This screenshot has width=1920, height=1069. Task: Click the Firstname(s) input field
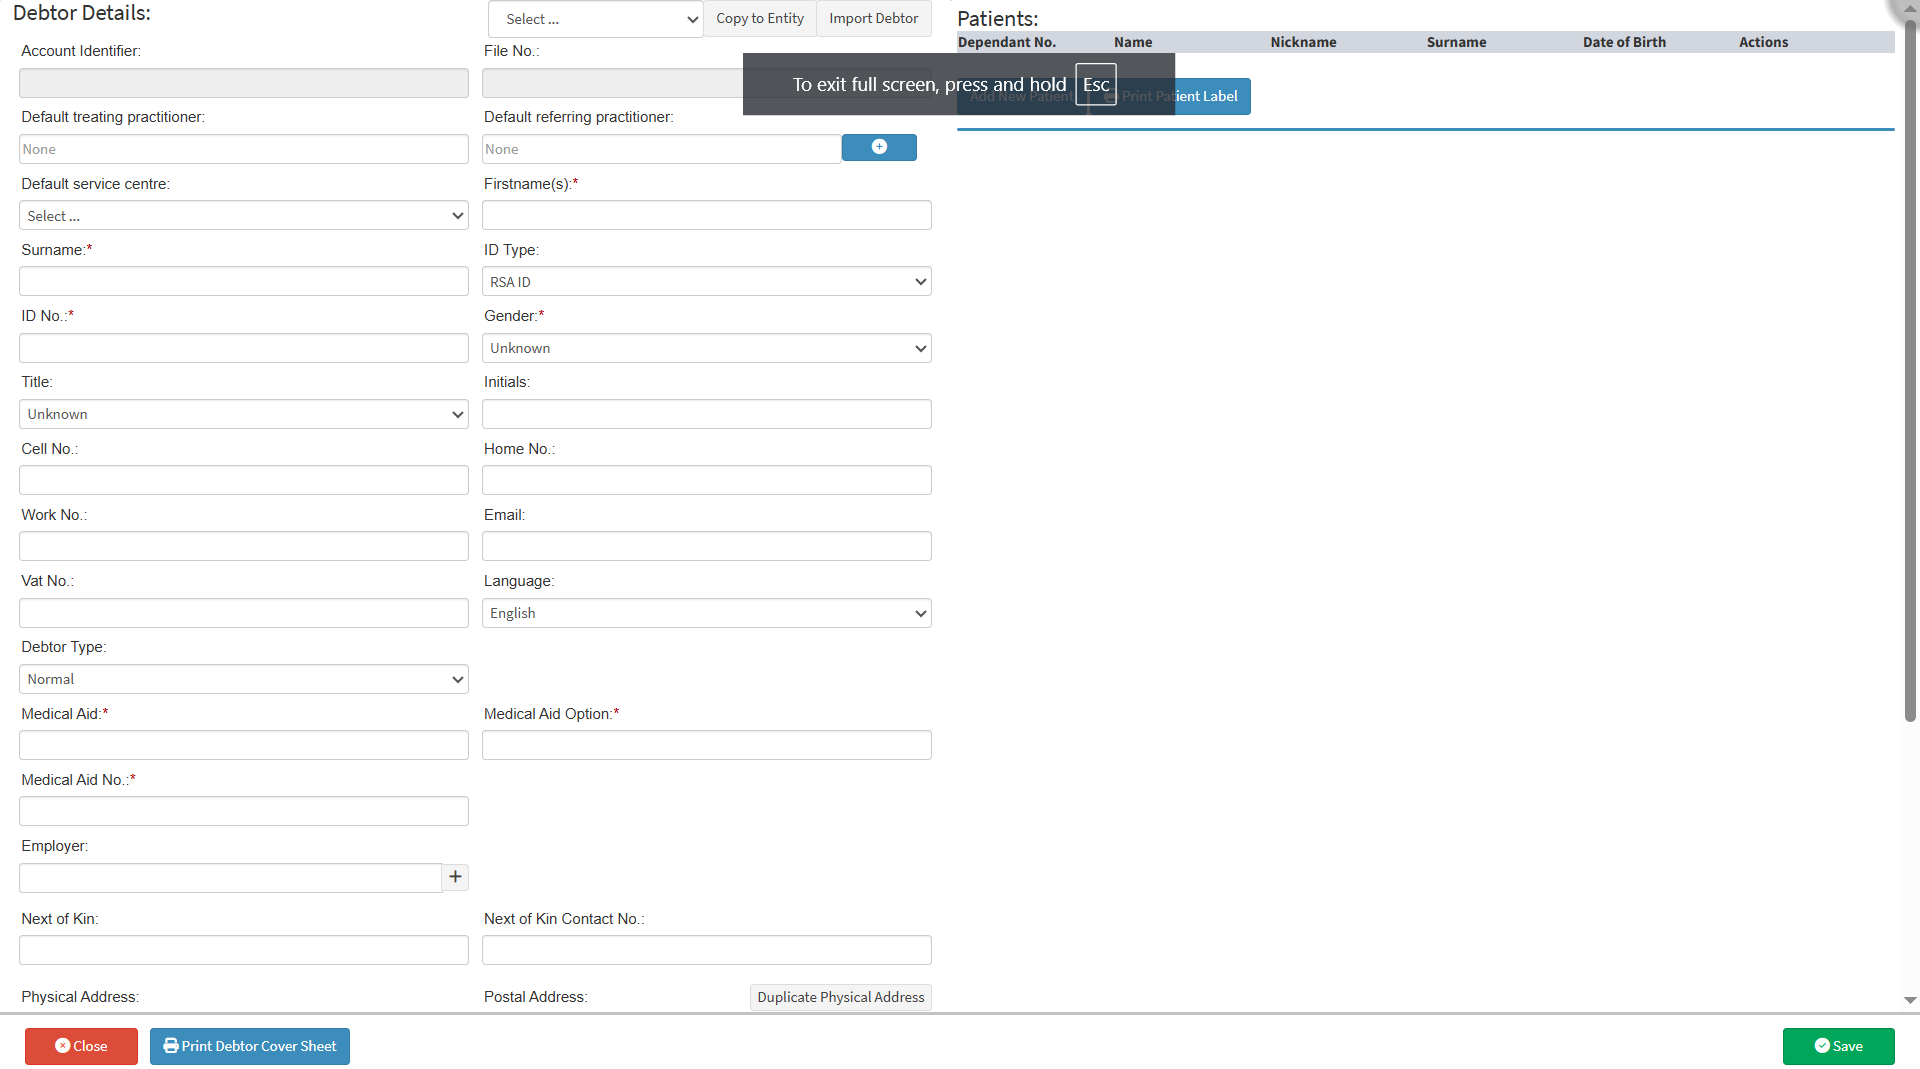click(707, 215)
